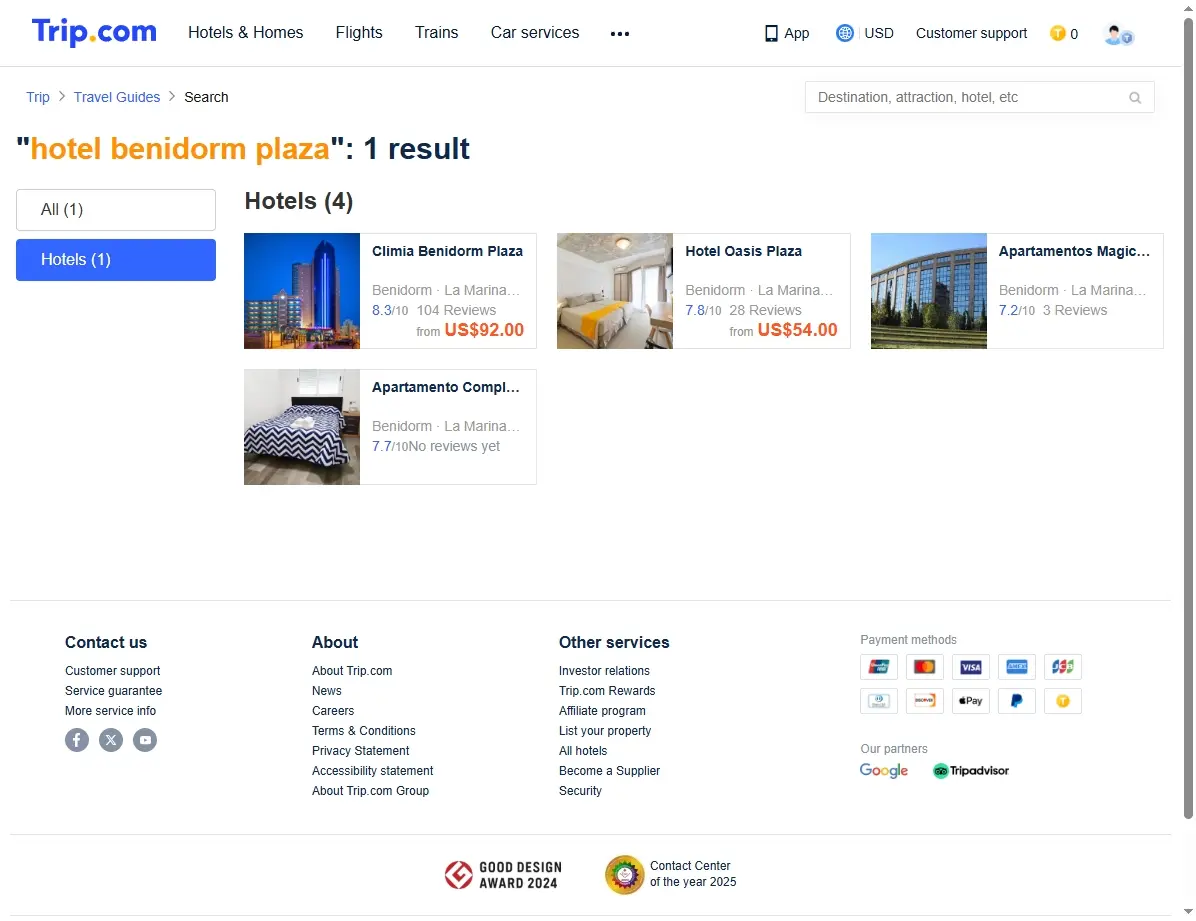The width and height of the screenshot is (1196, 921).
Task: Click the American Express payment icon
Action: click(1017, 667)
